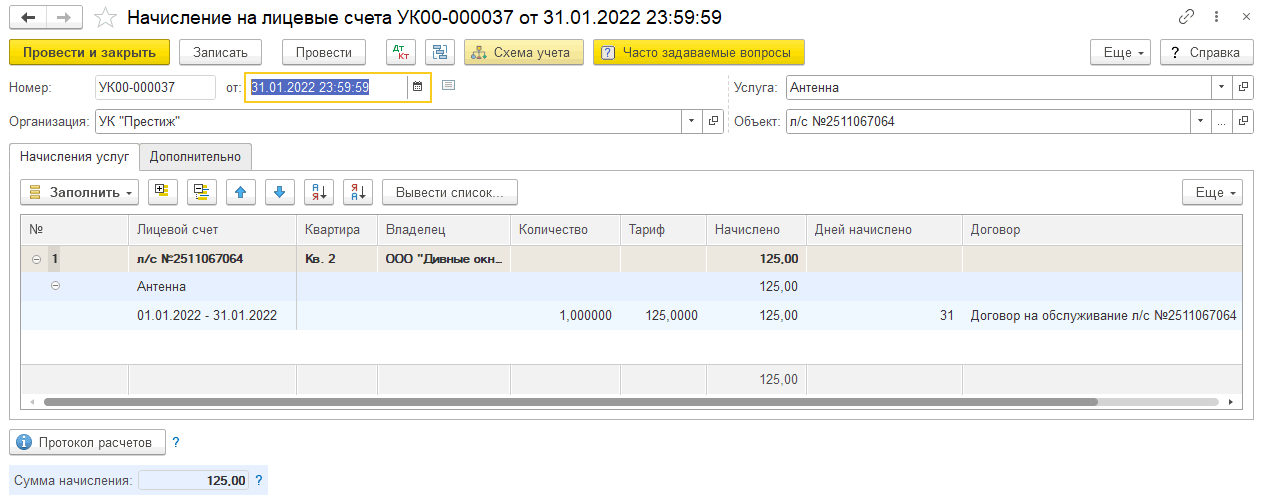The width and height of the screenshot is (1266, 499).
Task: Click add row icon in table toolbar
Action: 163,192
